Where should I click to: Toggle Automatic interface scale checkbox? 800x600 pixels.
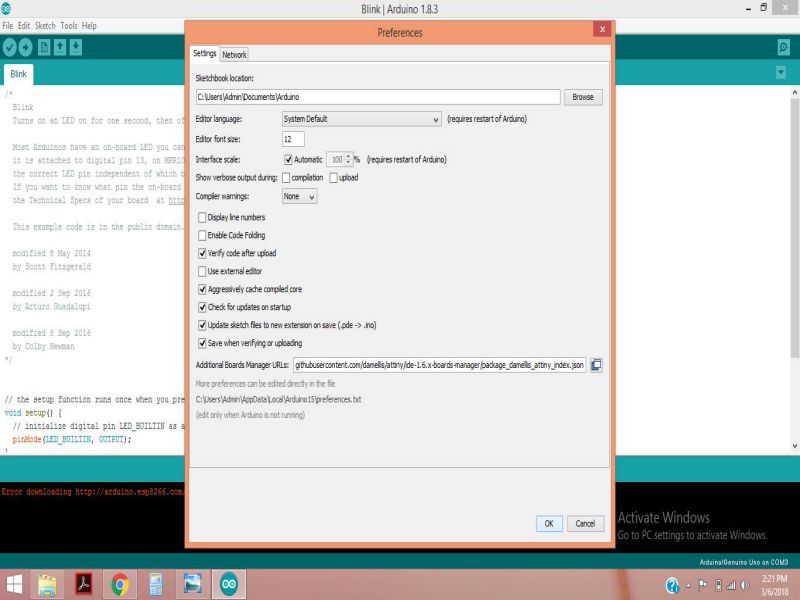coord(288,160)
